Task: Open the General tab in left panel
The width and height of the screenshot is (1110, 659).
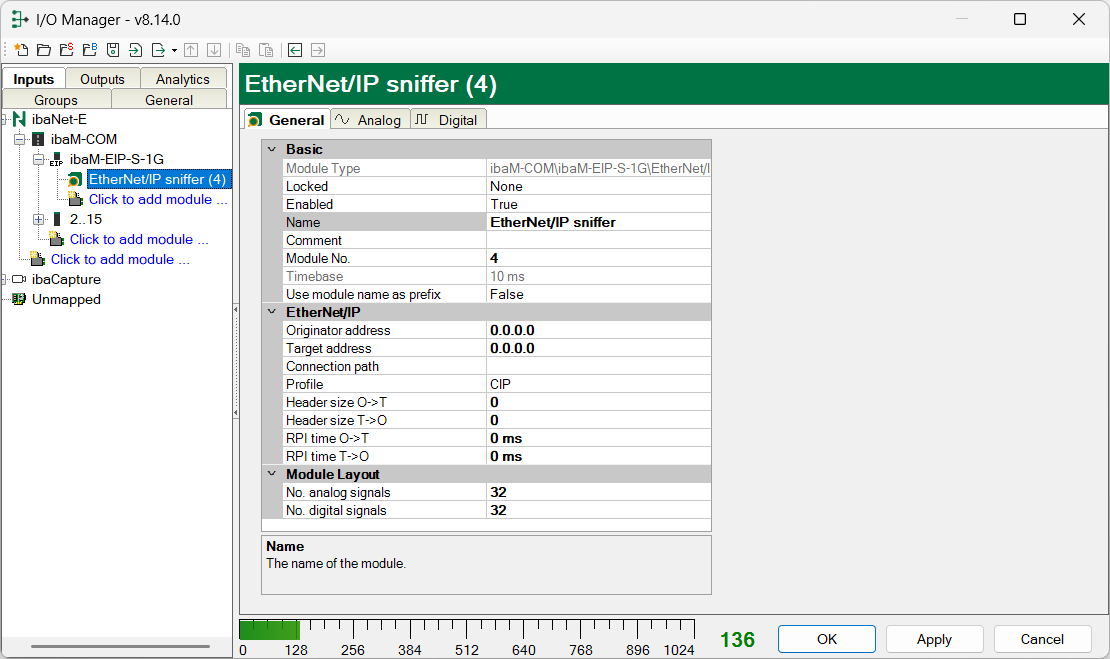Action: tap(168, 100)
